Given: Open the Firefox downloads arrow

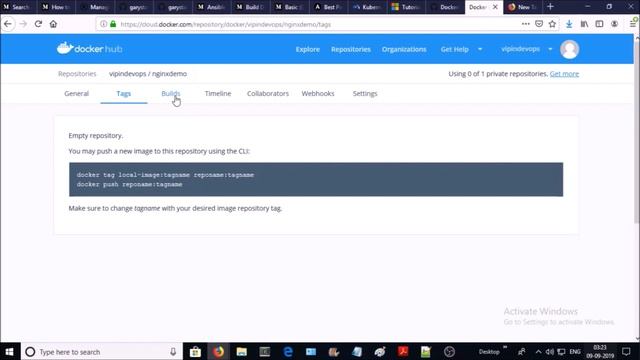Looking at the screenshot, I should pos(569,24).
